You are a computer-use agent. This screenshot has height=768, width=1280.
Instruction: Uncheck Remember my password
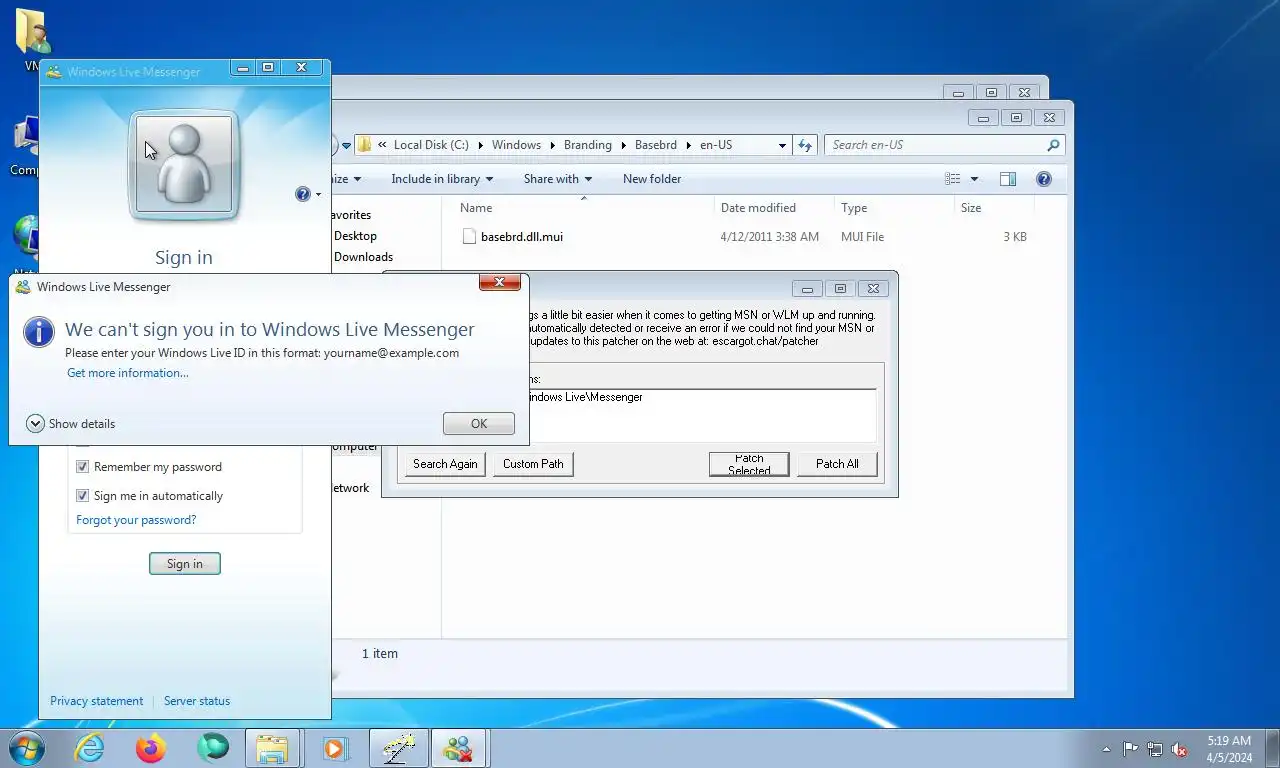pos(83,467)
